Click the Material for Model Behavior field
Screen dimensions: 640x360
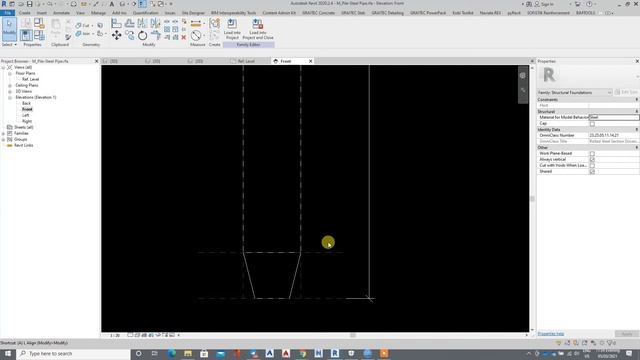point(614,118)
